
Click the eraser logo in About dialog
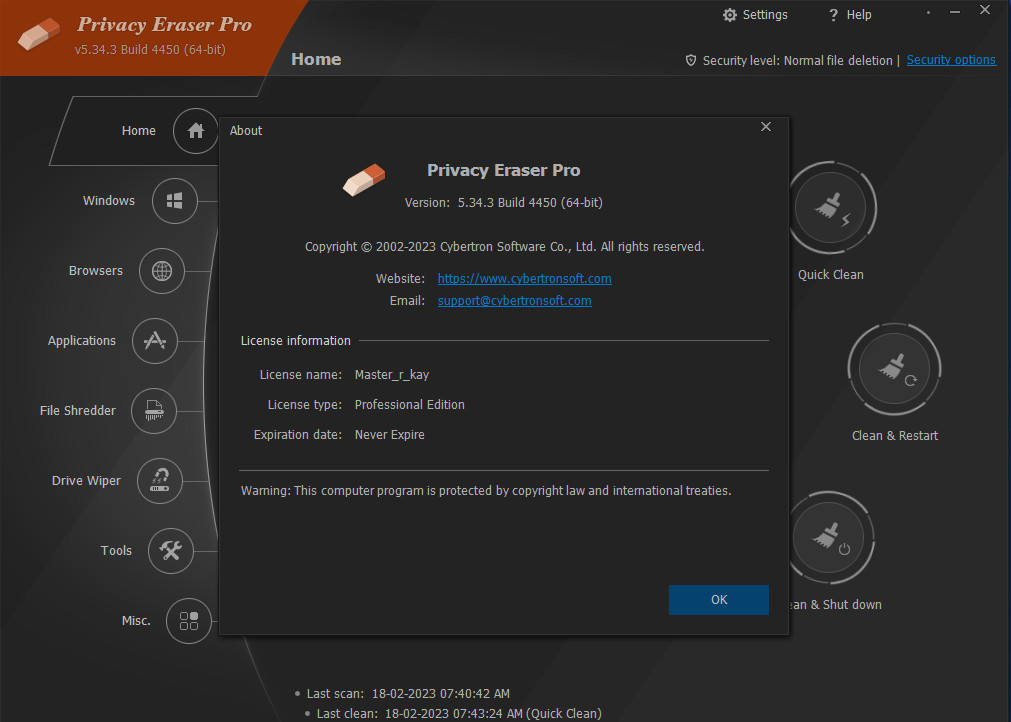coord(364,179)
